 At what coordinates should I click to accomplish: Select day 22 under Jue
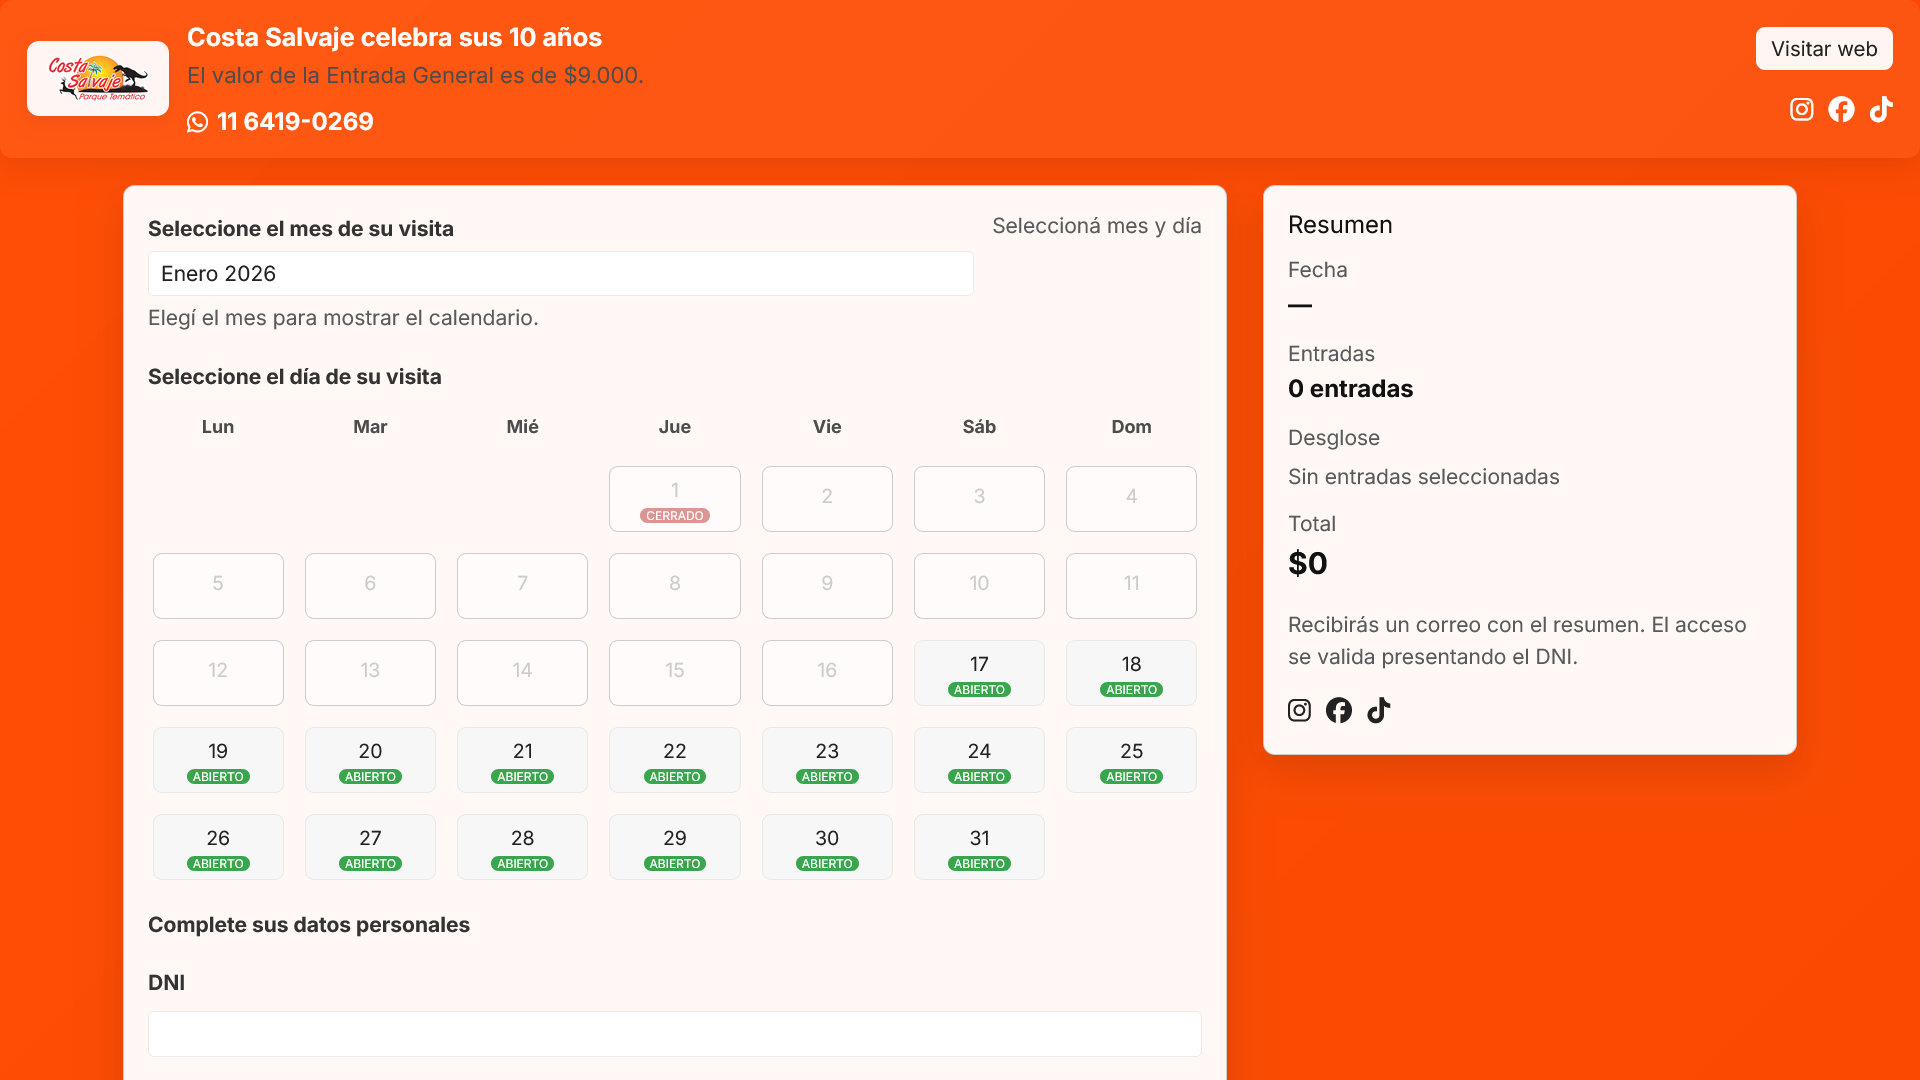pyautogui.click(x=675, y=759)
